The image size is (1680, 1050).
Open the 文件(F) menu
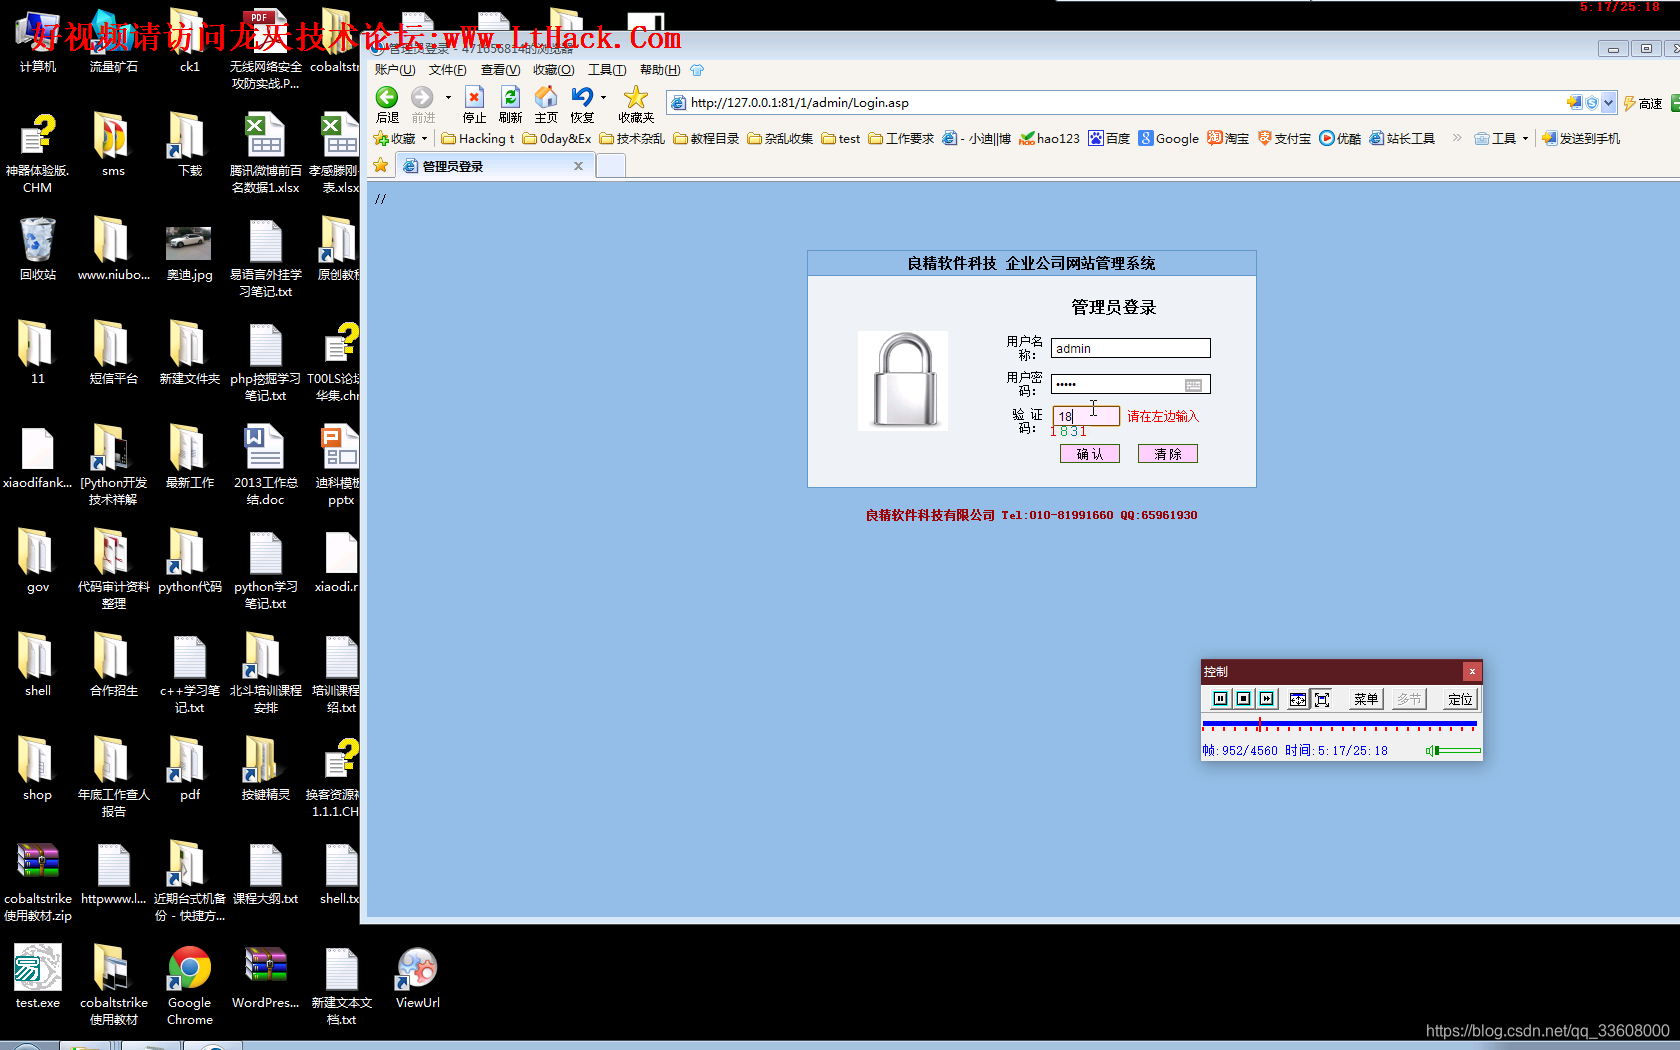tap(447, 70)
